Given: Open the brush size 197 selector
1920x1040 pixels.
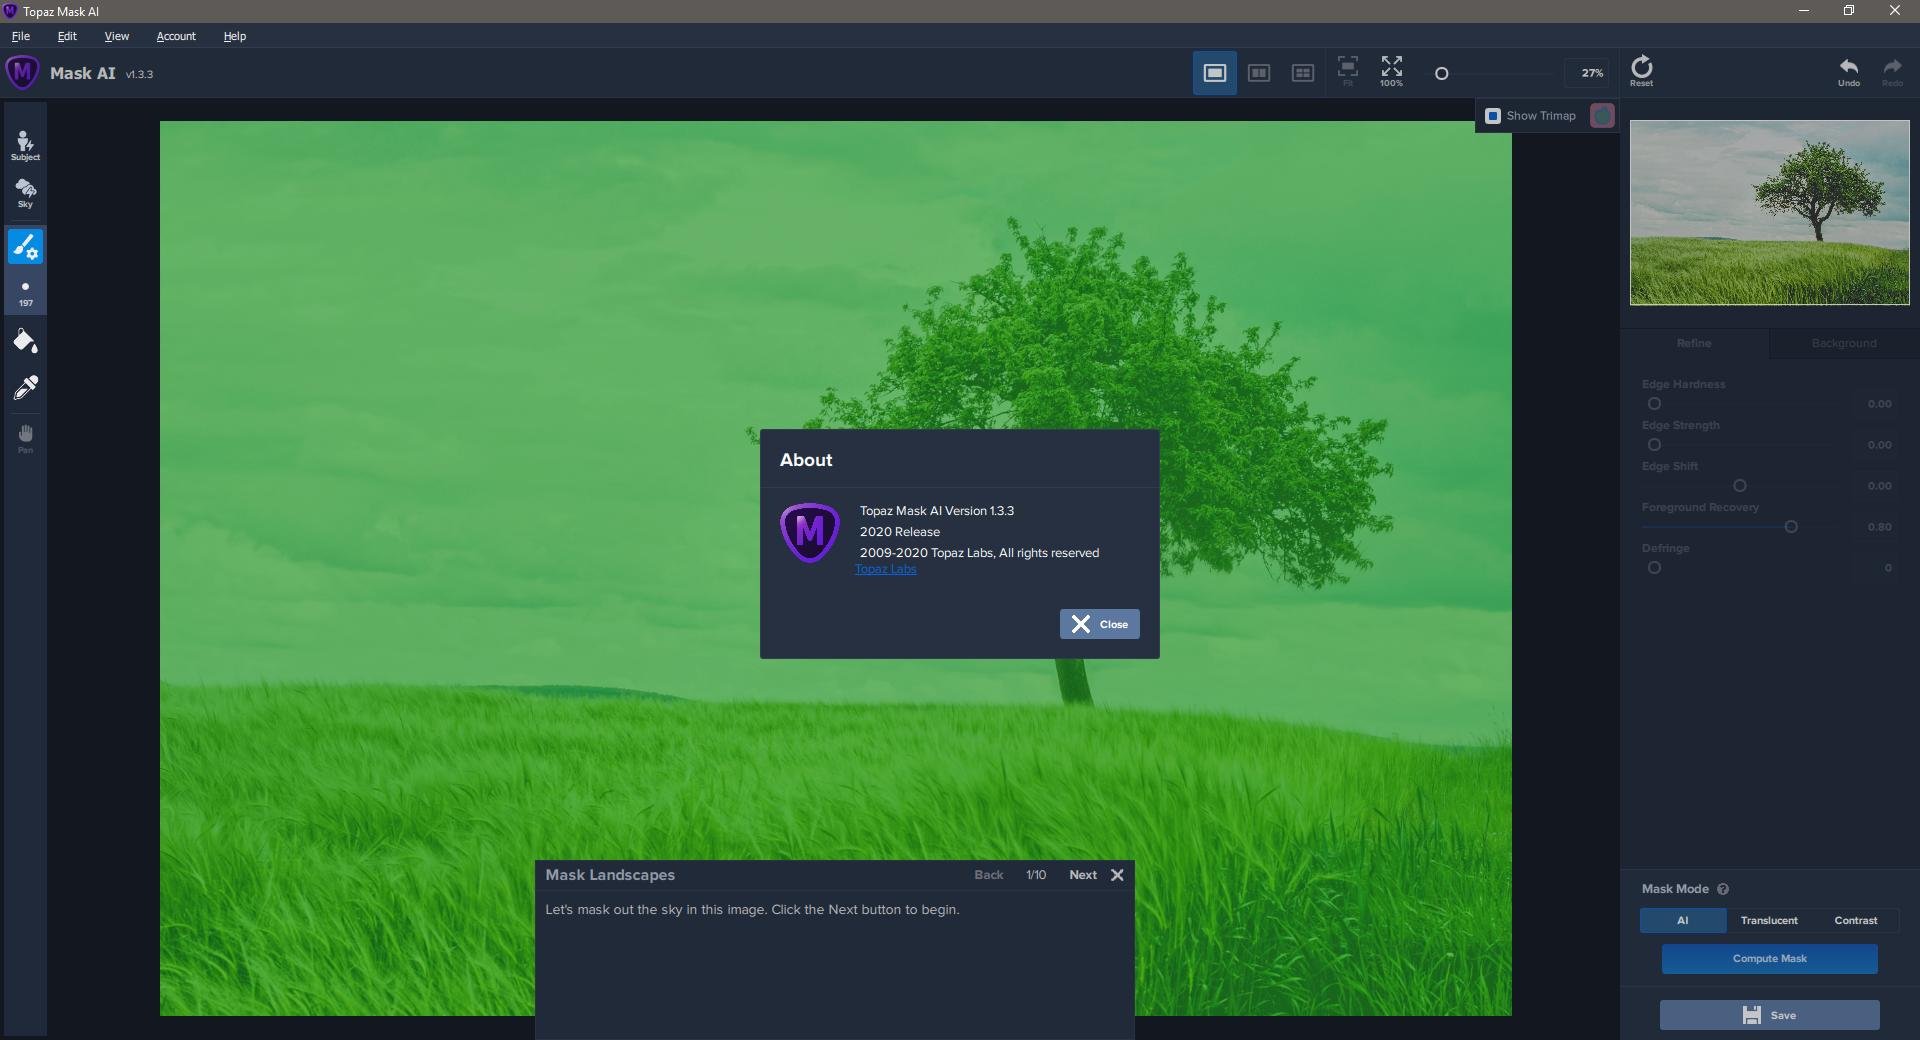Looking at the screenshot, I should point(25,293).
